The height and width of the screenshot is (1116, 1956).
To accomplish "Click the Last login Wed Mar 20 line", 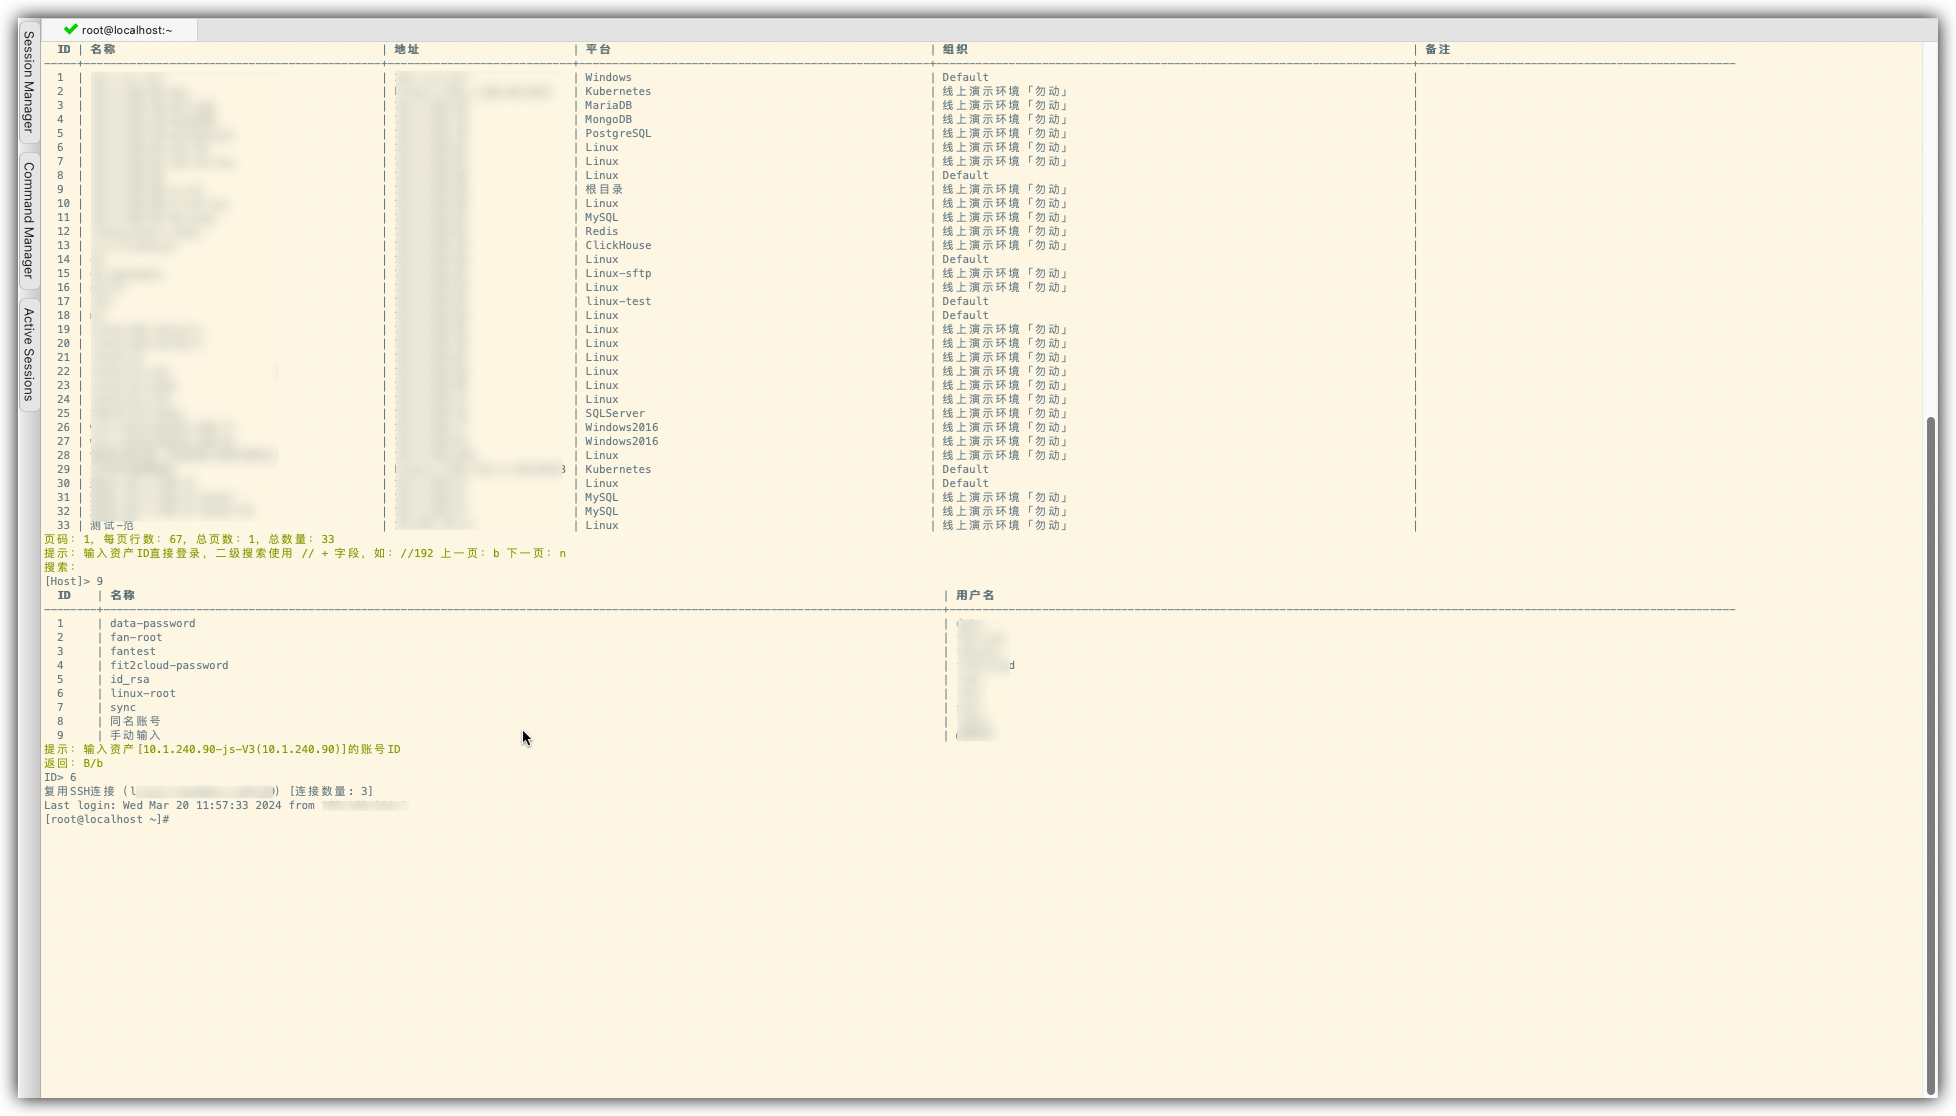I will (x=225, y=805).
